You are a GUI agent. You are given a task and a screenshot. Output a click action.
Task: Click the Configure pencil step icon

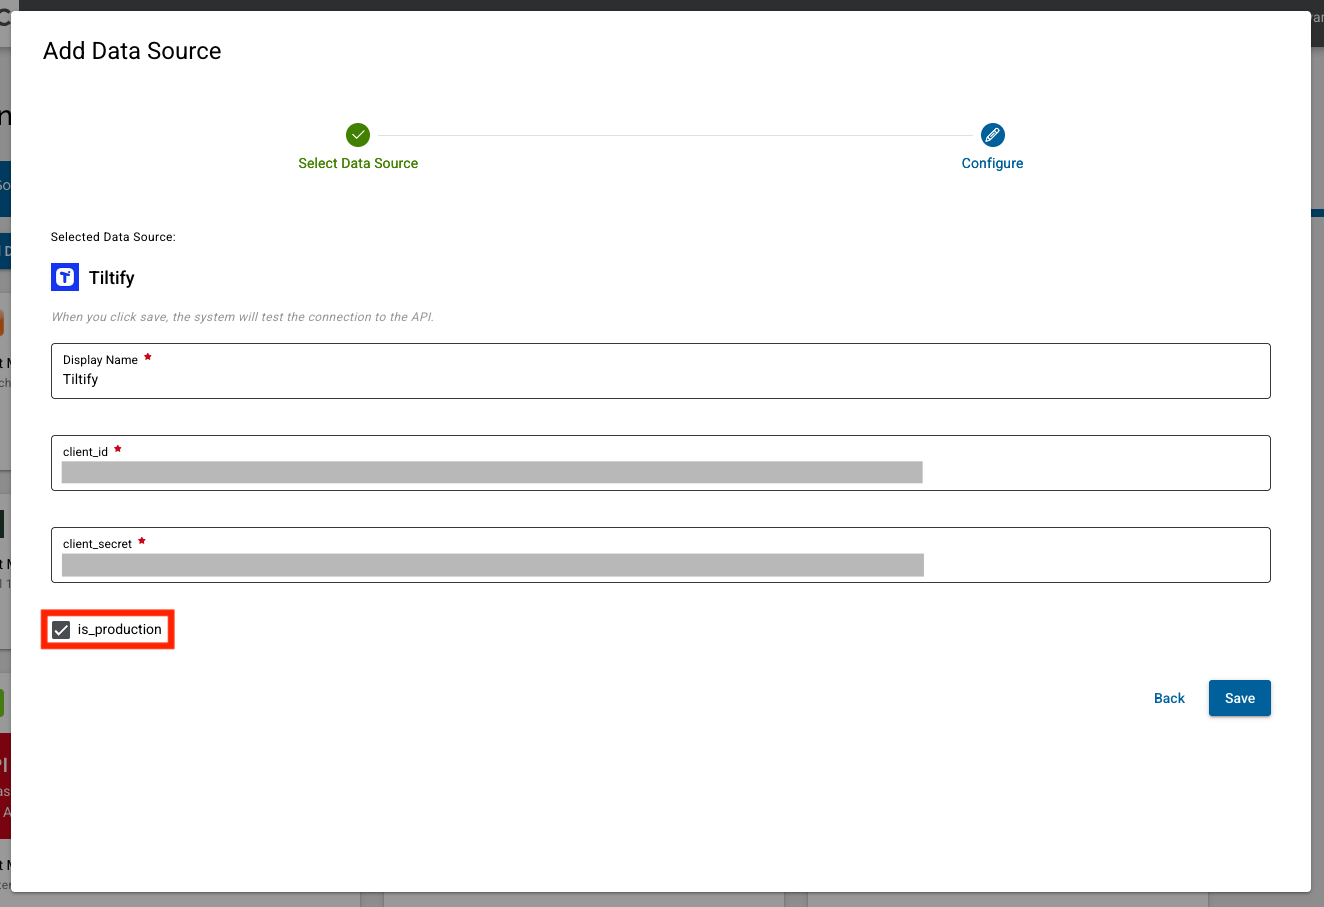(992, 135)
